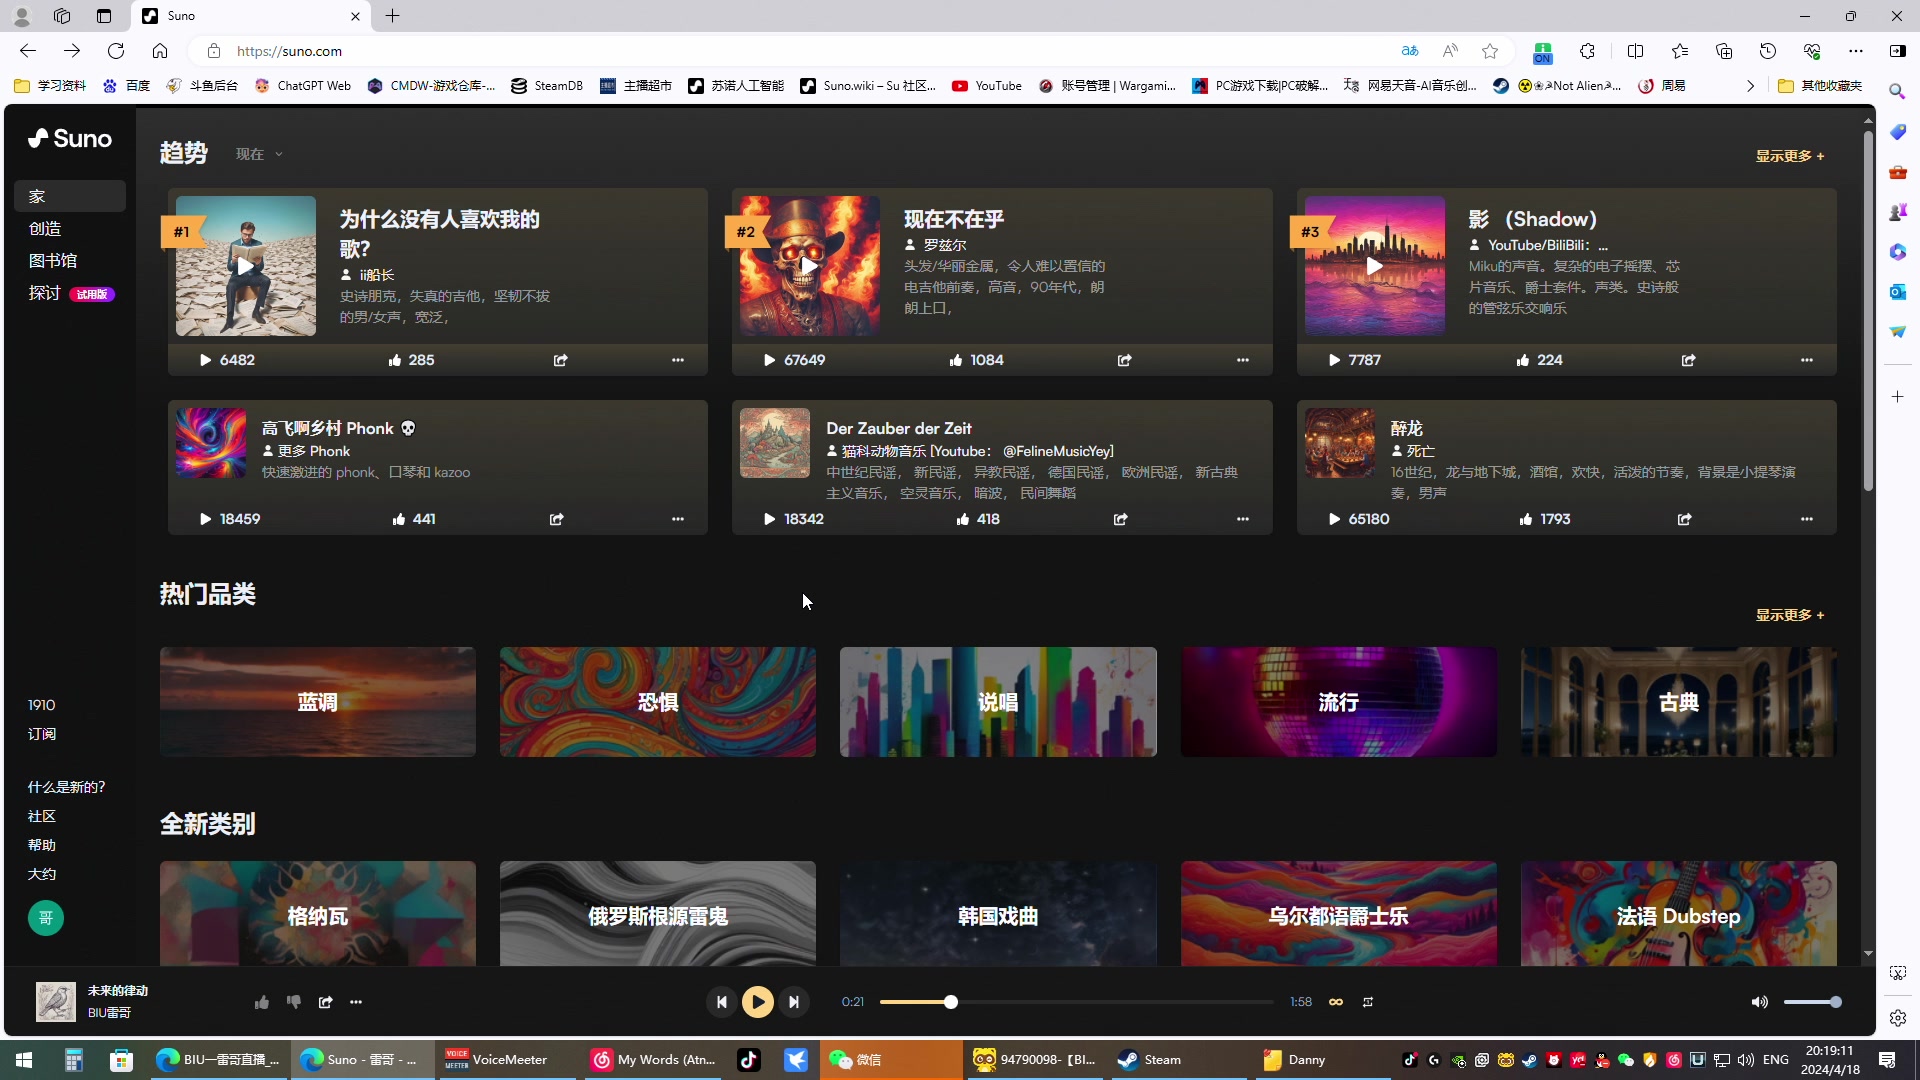Mute the player volume speaker

tap(1759, 1002)
